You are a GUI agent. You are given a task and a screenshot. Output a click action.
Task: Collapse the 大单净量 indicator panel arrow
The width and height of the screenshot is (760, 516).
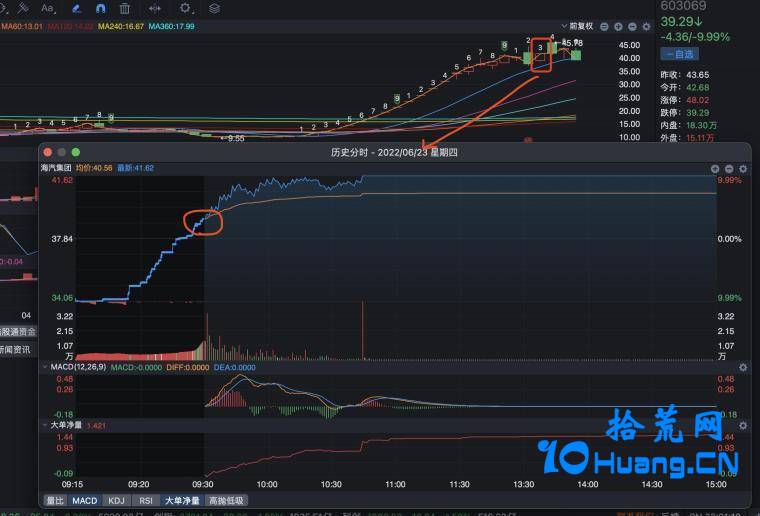click(45, 425)
